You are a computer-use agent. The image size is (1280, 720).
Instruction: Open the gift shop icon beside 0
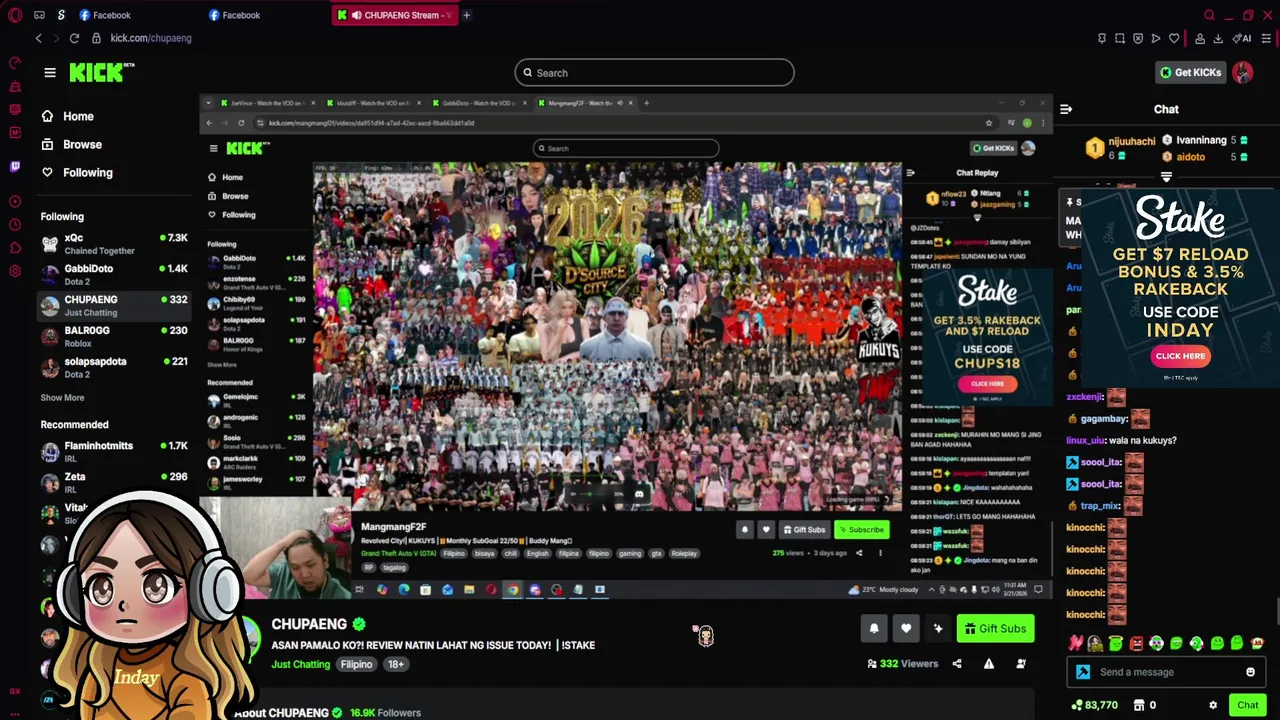tap(1138, 705)
